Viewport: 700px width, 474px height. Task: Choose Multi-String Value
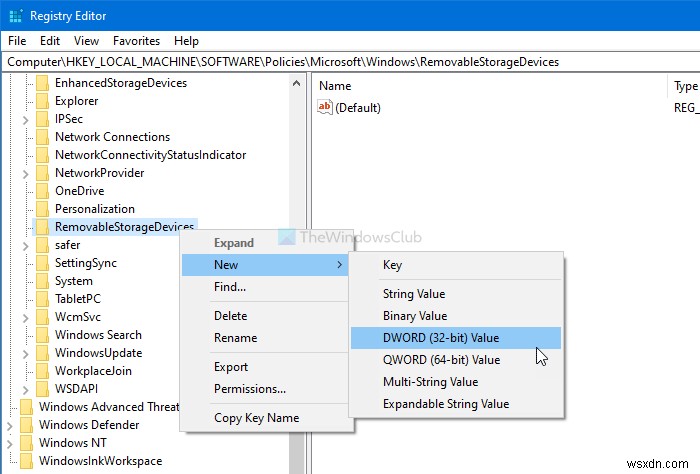(x=456, y=382)
